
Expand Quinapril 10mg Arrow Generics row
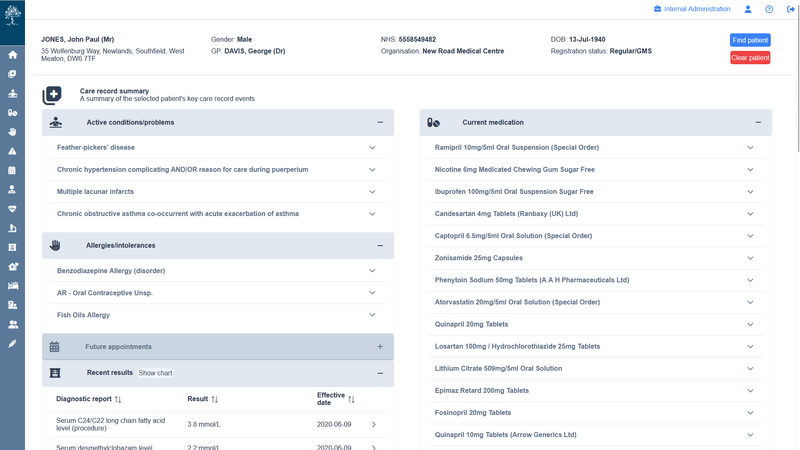750,435
